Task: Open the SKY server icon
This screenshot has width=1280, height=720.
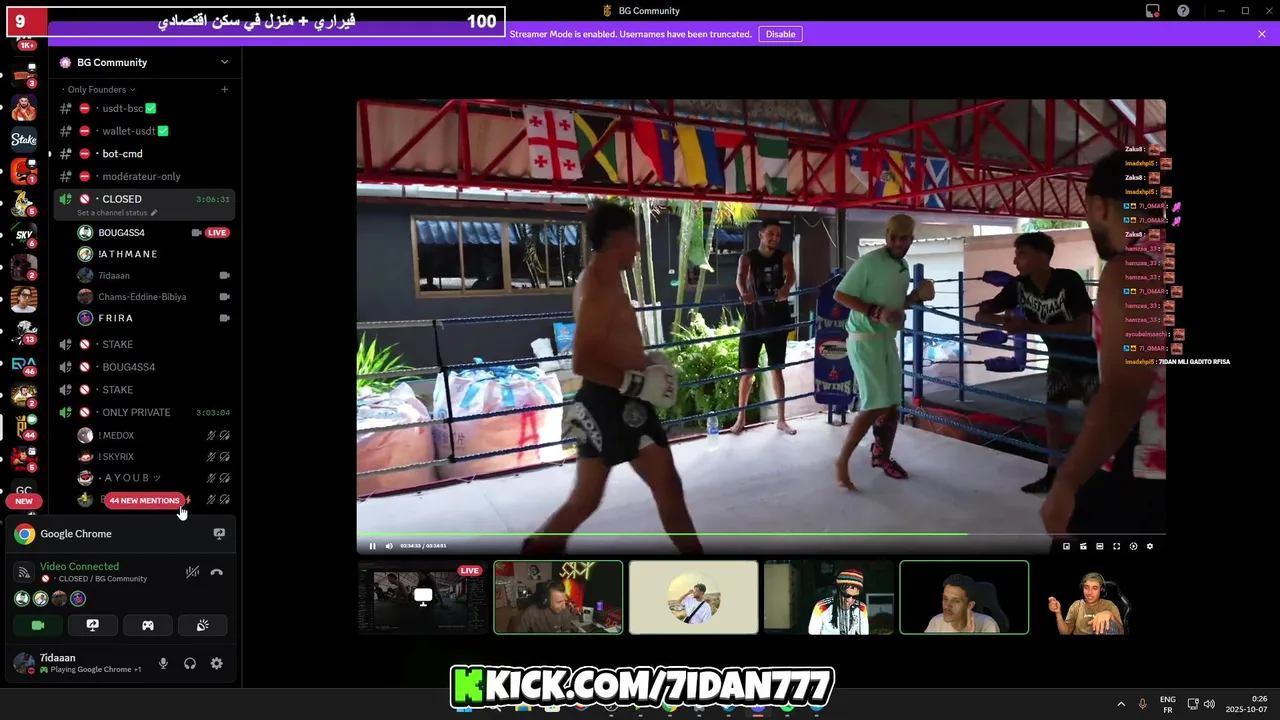Action: pyautogui.click(x=24, y=236)
